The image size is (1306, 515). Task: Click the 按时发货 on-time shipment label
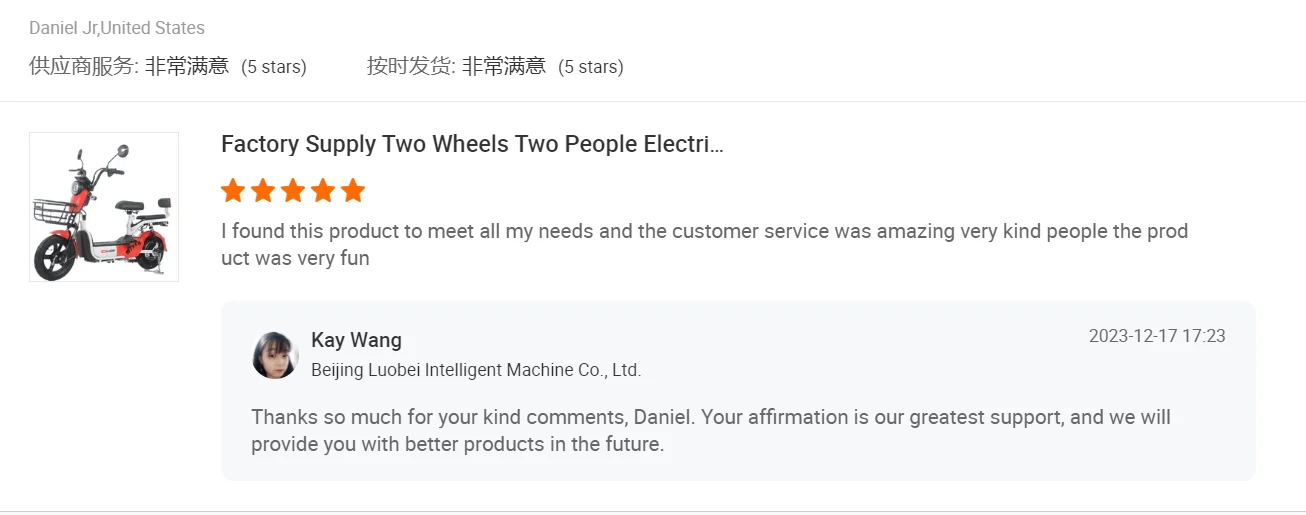point(411,67)
